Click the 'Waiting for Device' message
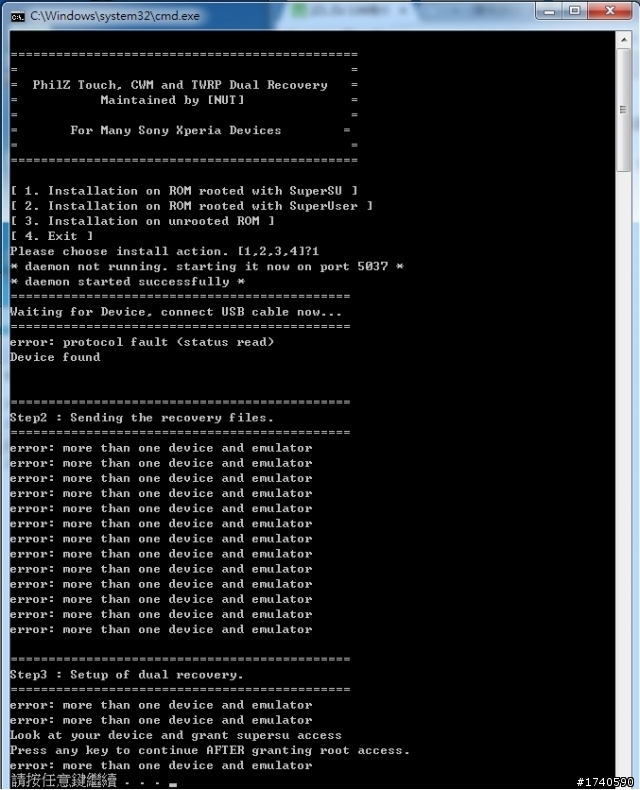Screen dimensions: 640x790 pyautogui.click(x=175, y=312)
